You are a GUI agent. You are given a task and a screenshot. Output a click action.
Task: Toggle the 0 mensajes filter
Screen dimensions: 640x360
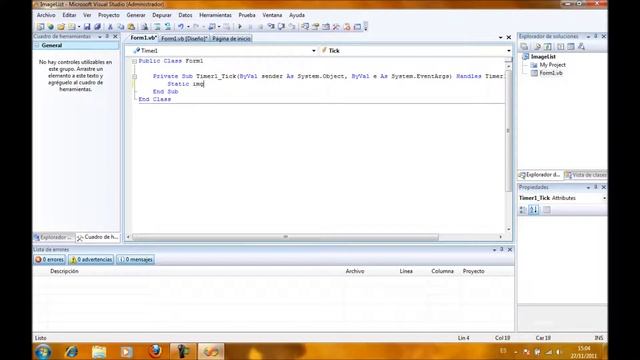tap(136, 260)
